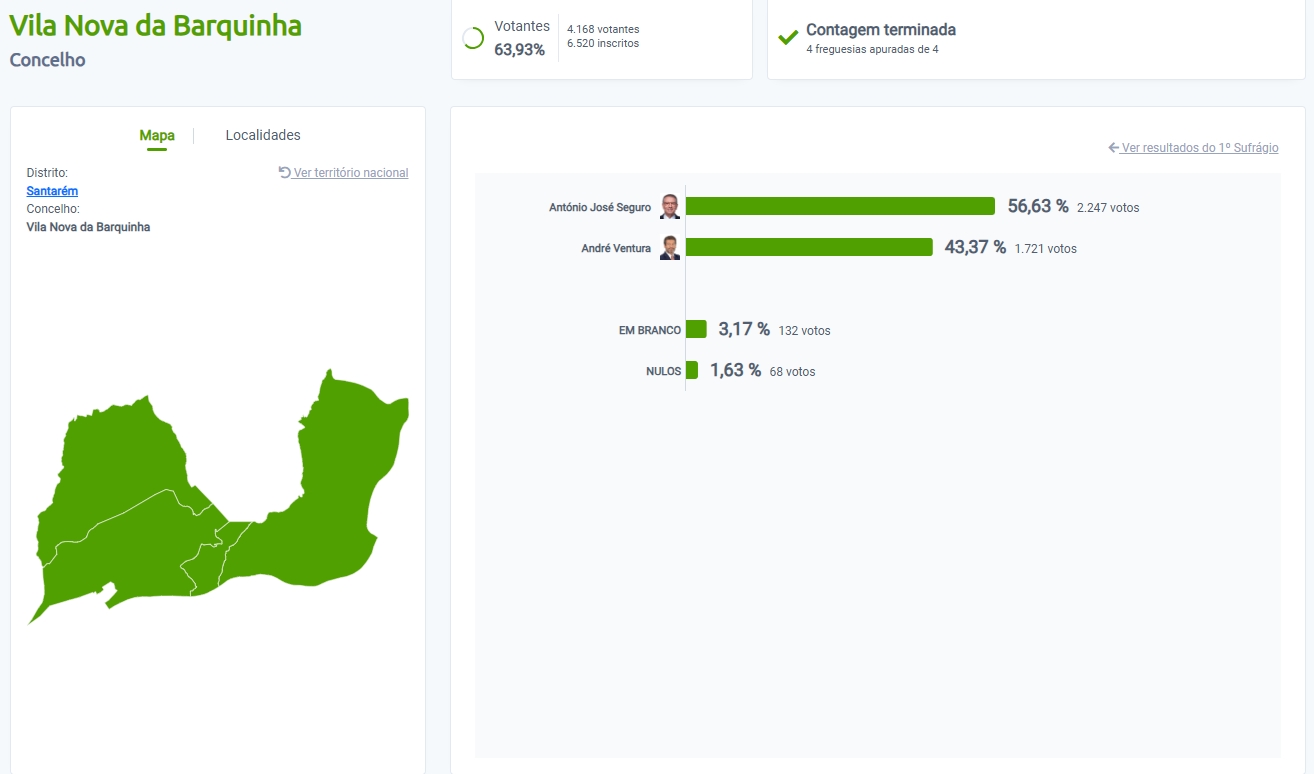1314x774 pixels.
Task: Click the 56,63 % result percentage
Action: [x=1038, y=206]
